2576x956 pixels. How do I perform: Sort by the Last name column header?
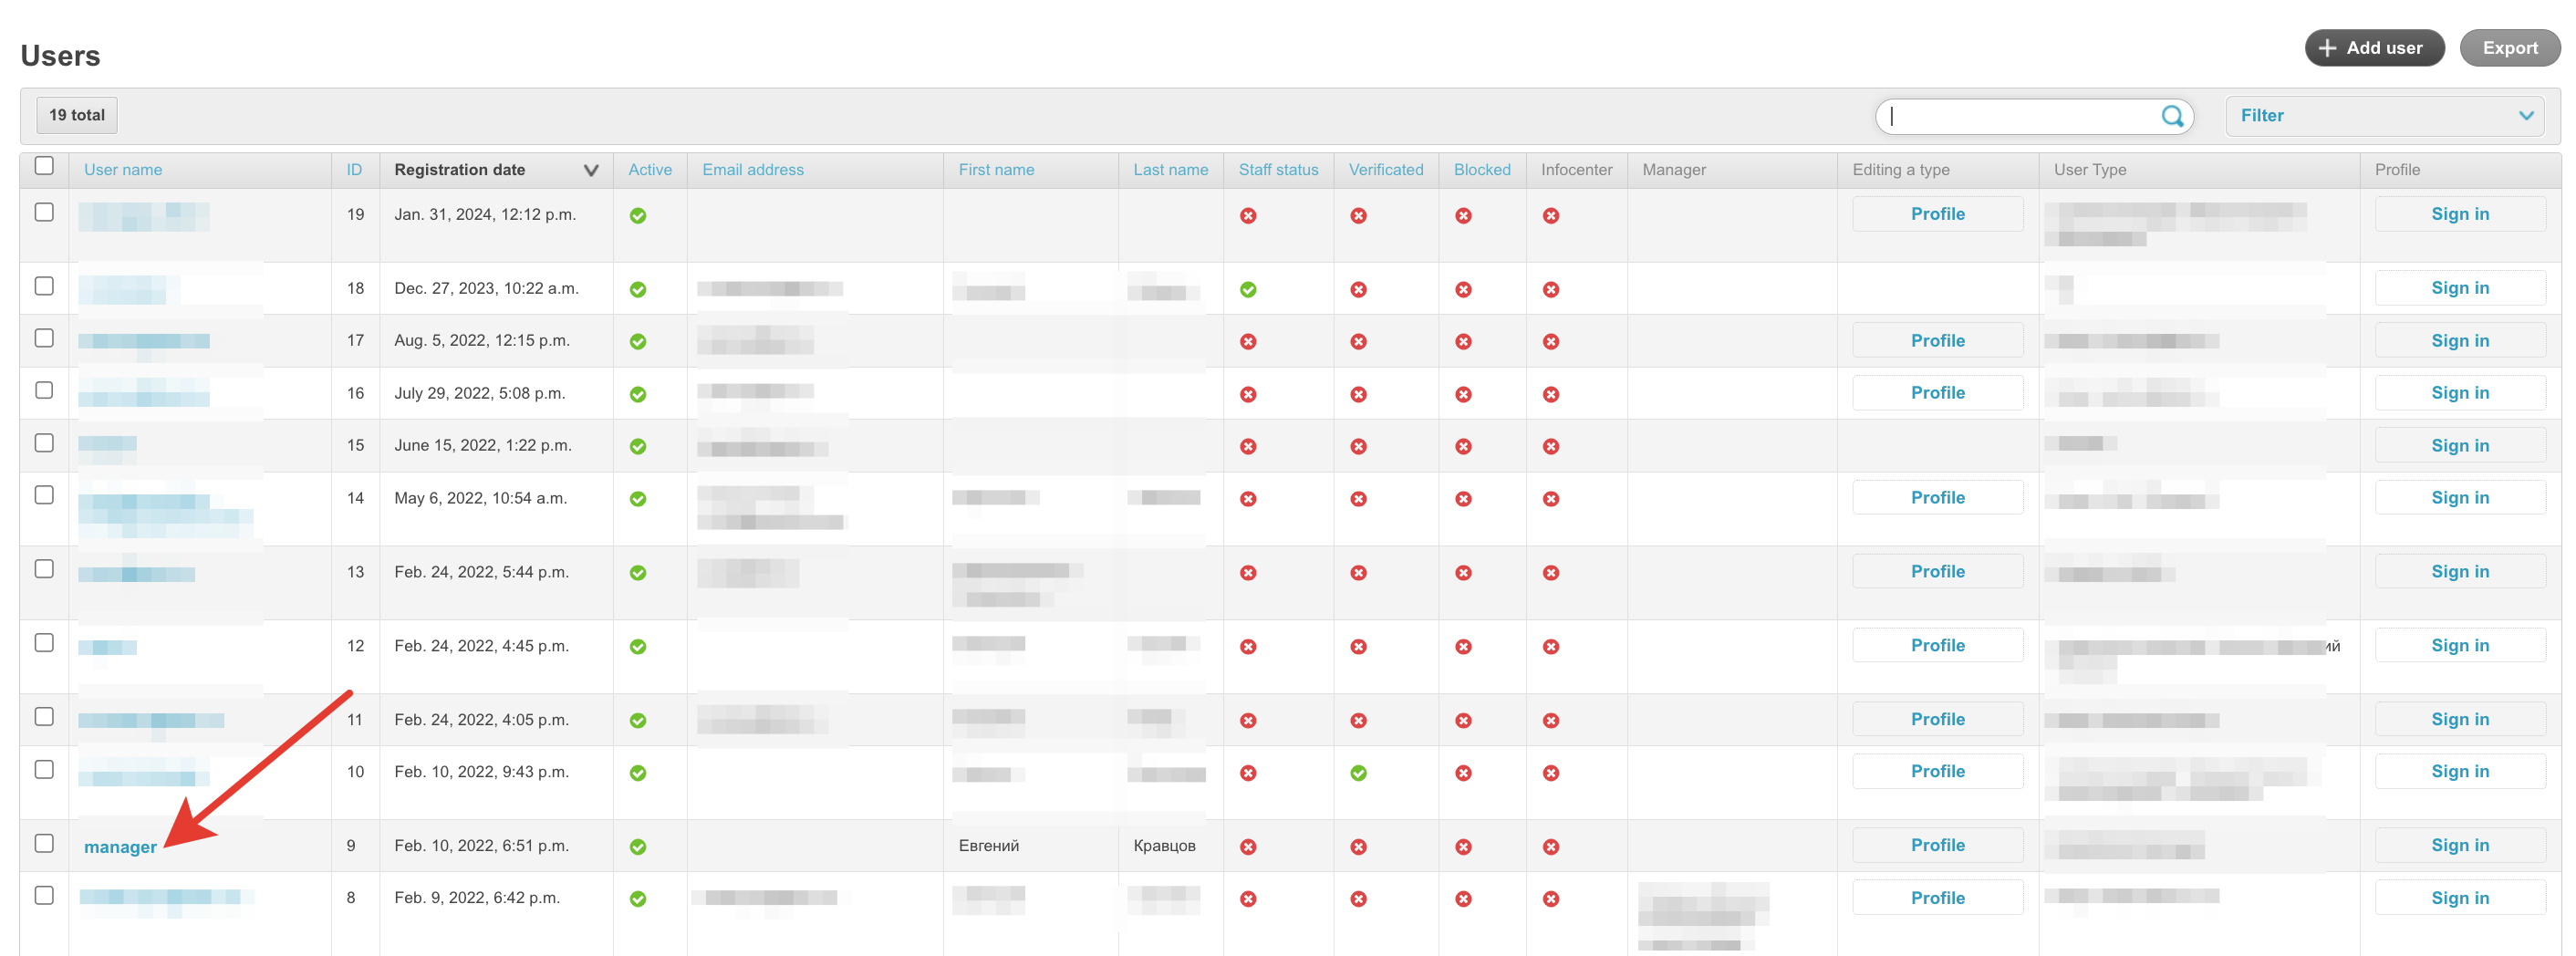(1169, 170)
